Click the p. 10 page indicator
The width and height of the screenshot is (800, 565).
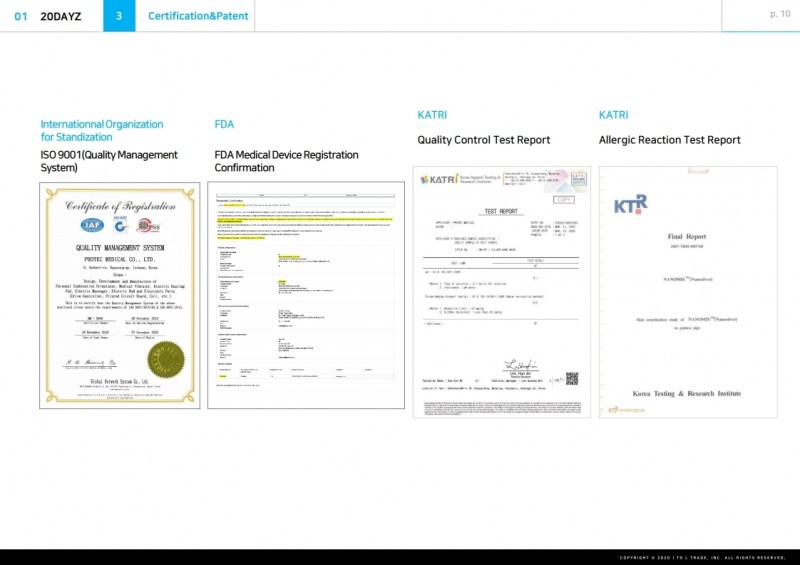779,14
